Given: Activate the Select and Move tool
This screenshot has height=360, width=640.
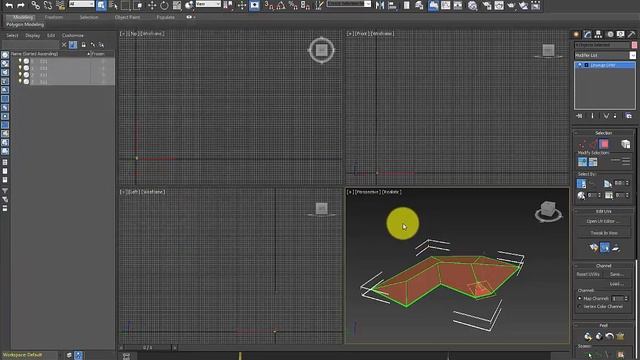Looking at the screenshot, I should (152, 5).
